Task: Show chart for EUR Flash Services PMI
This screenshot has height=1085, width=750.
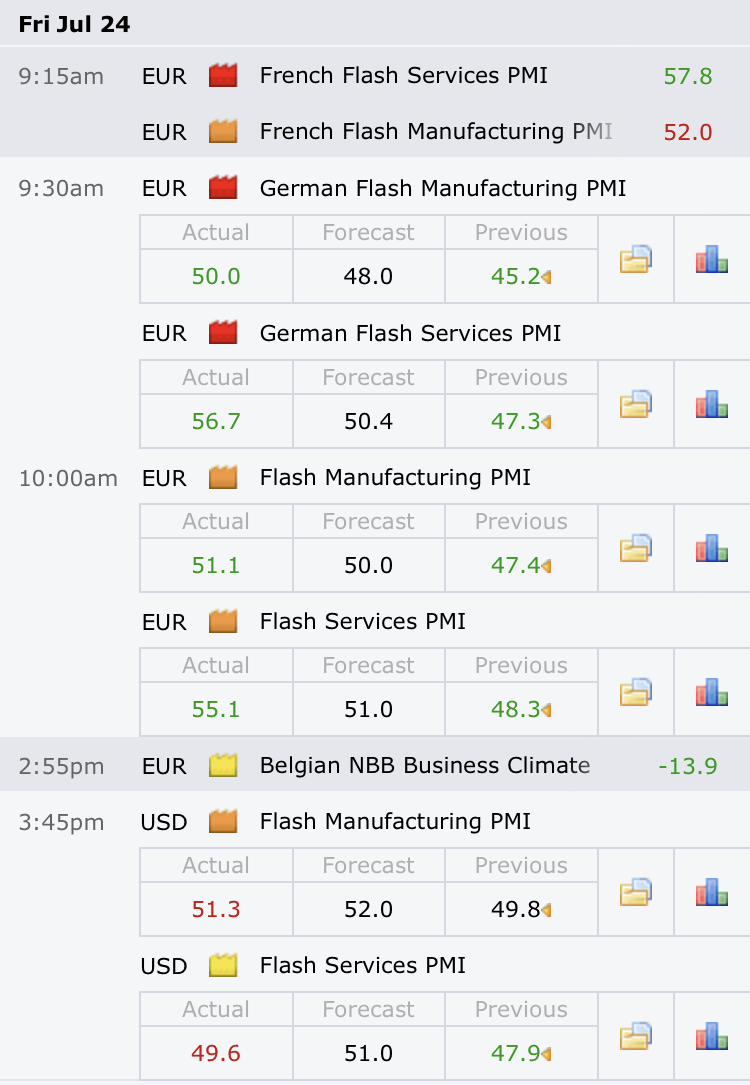Action: (x=711, y=692)
